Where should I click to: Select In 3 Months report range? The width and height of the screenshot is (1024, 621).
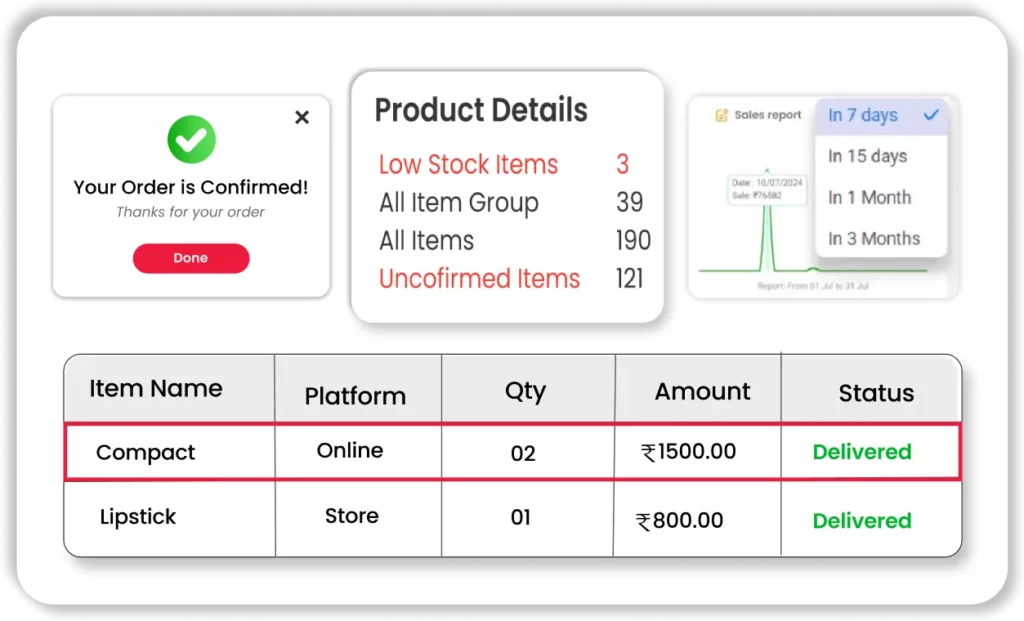coord(873,238)
